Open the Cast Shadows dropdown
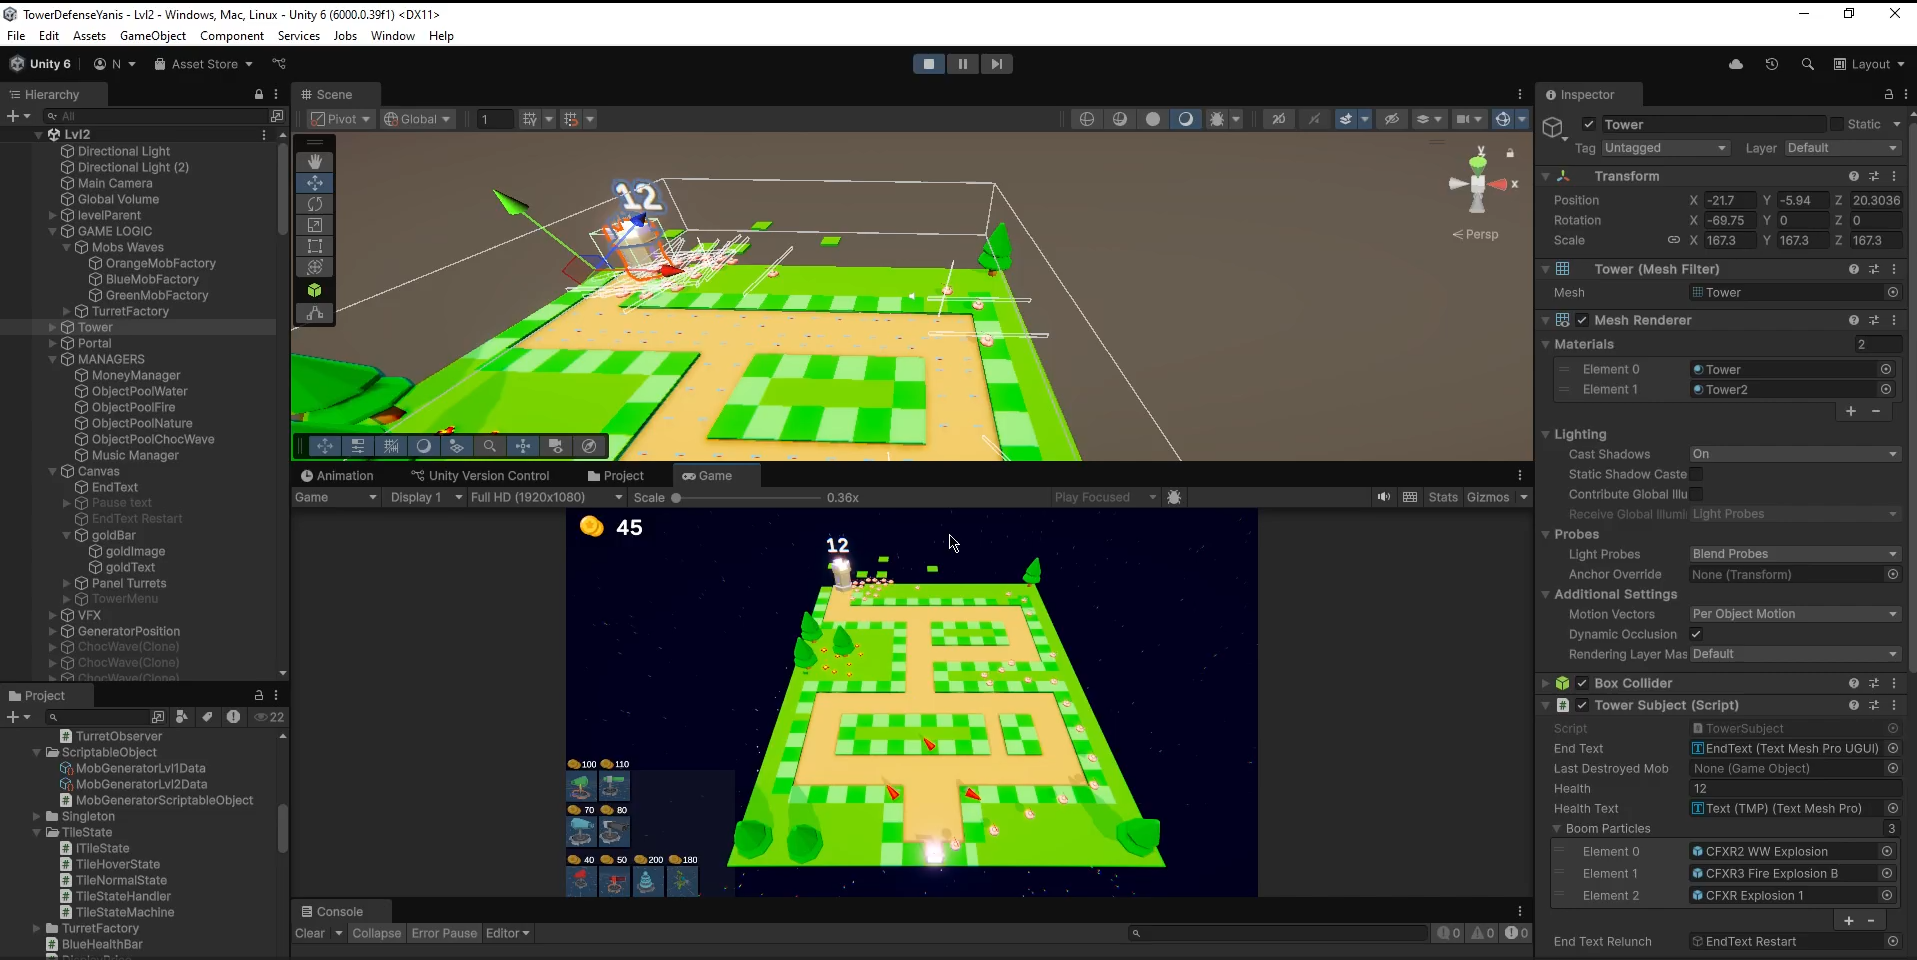The height and width of the screenshot is (960, 1917). [x=1795, y=454]
